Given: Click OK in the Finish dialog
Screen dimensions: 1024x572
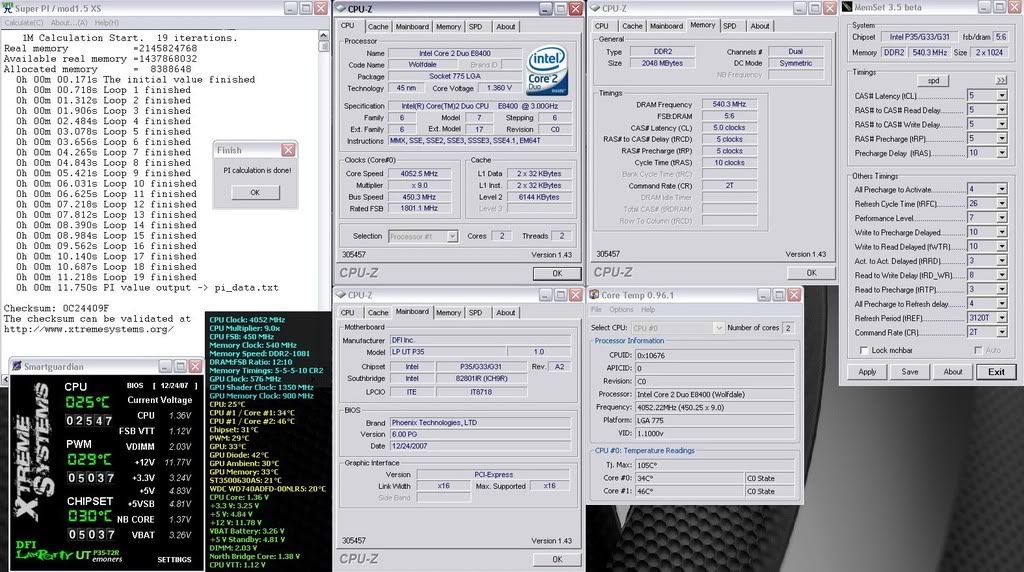Looking at the screenshot, I should pos(255,193).
